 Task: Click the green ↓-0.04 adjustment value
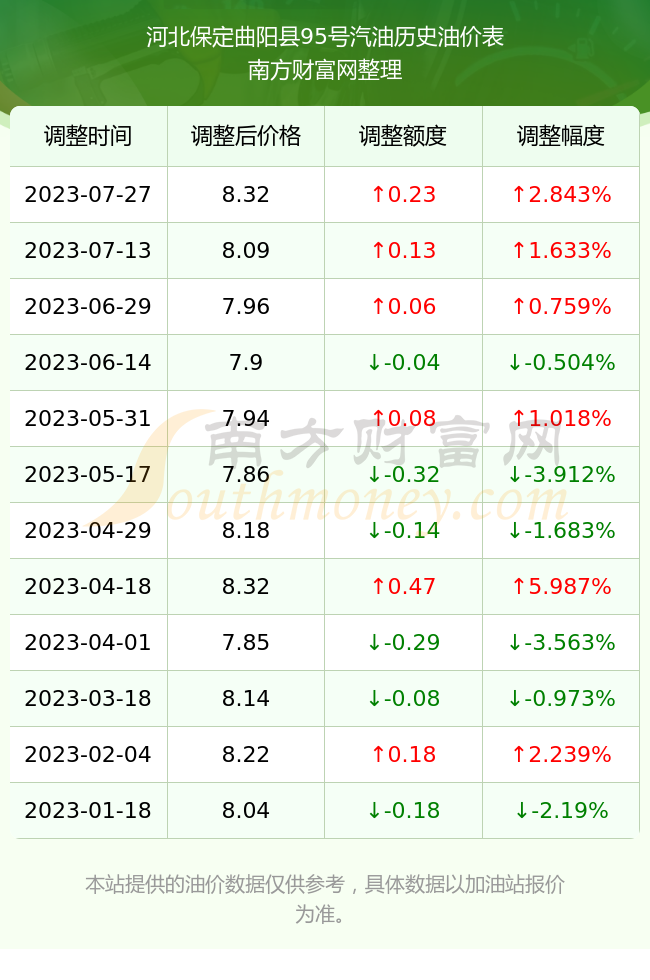[403, 362]
